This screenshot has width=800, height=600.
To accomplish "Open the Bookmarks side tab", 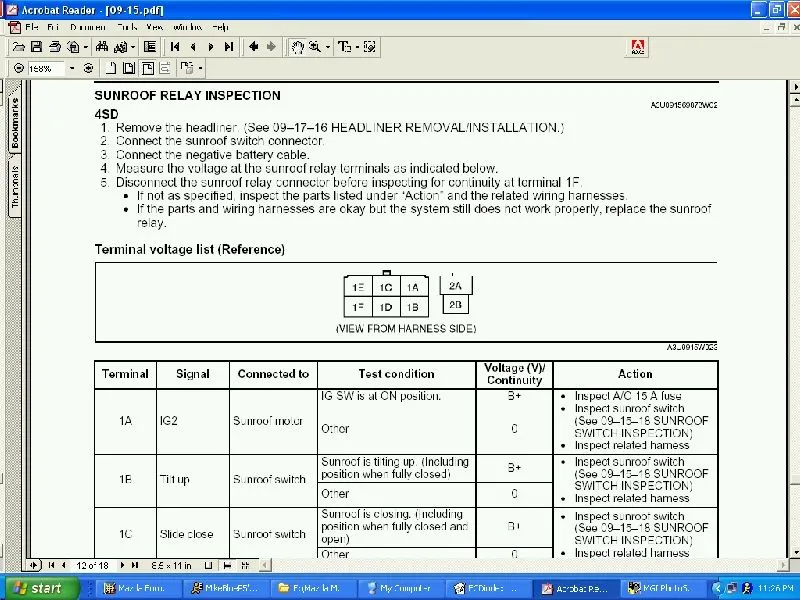I will point(15,123).
